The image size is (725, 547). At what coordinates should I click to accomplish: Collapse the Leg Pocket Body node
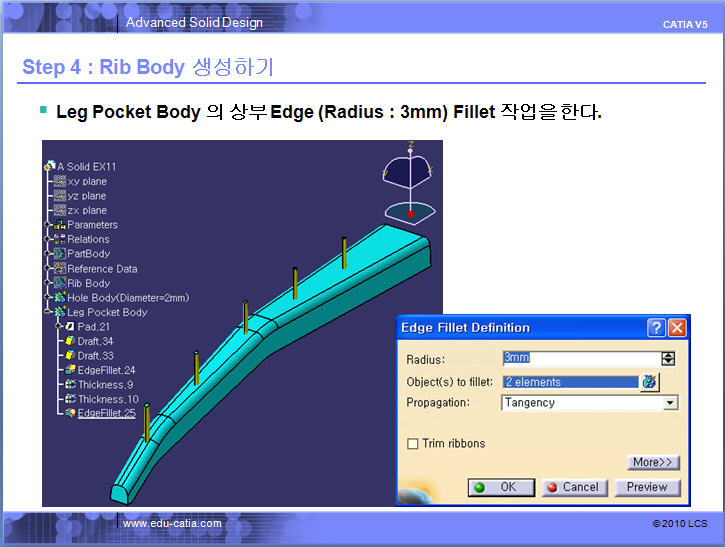click(x=47, y=312)
